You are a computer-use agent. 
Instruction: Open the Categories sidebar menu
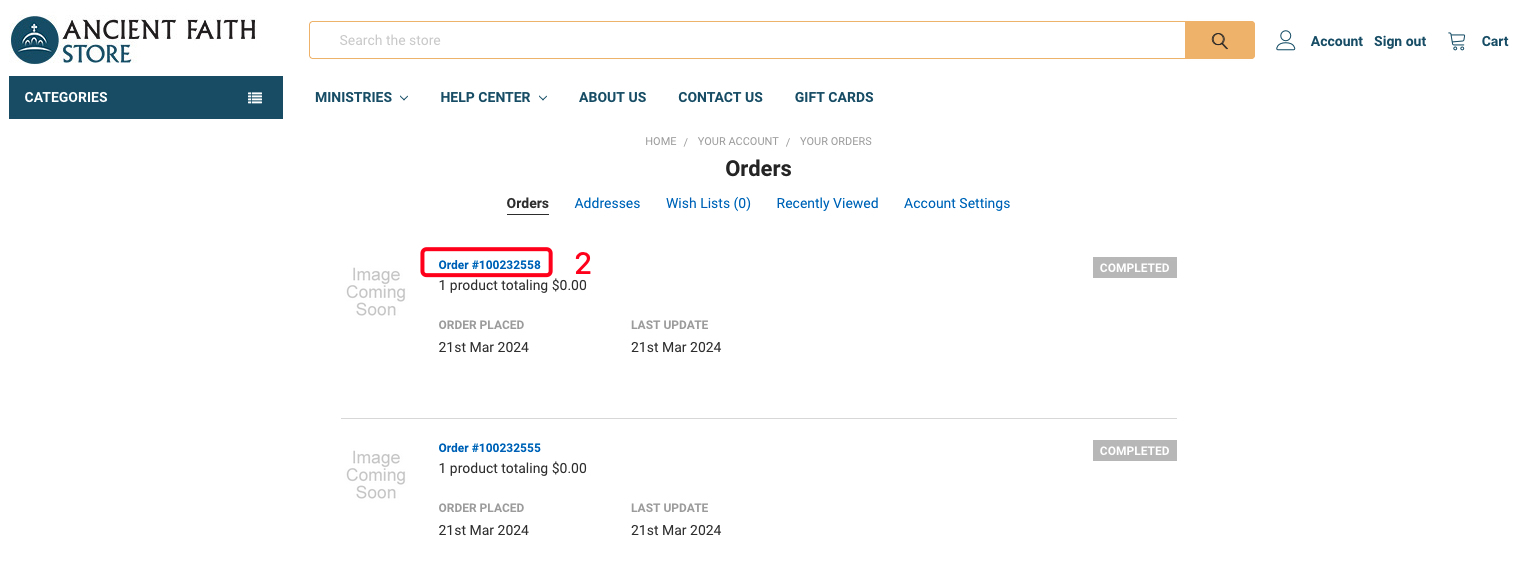[x=146, y=97]
